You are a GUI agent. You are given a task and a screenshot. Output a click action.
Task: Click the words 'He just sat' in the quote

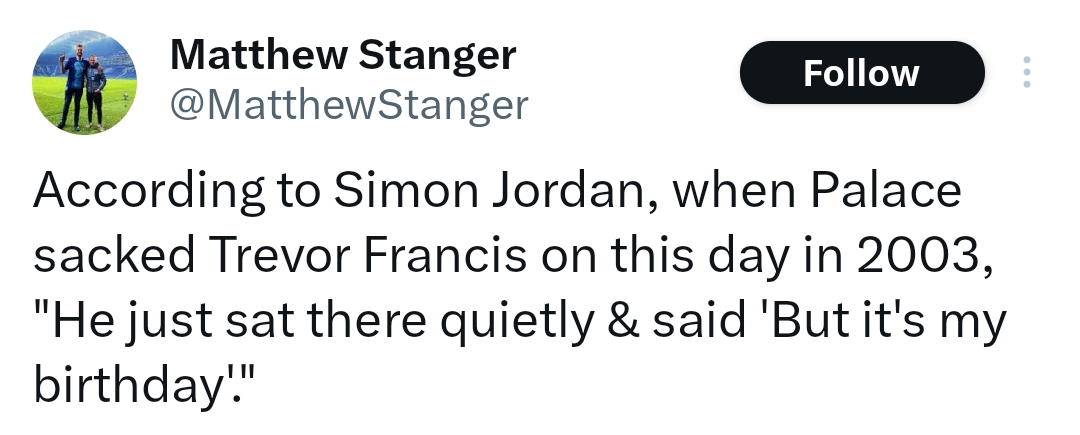pos(183,322)
